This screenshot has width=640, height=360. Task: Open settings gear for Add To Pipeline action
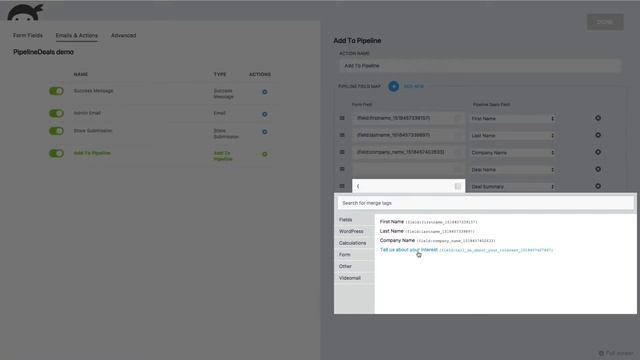coord(264,154)
